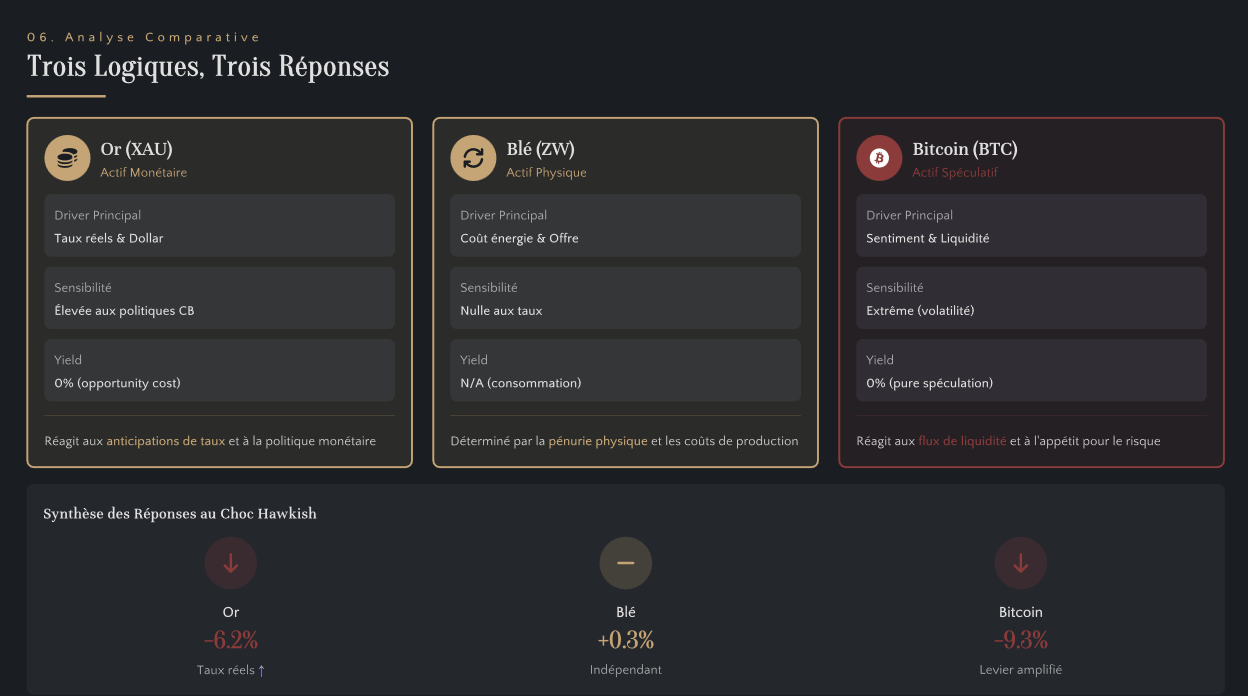
Task: Click the minus icon above Blé
Action: 626,563
